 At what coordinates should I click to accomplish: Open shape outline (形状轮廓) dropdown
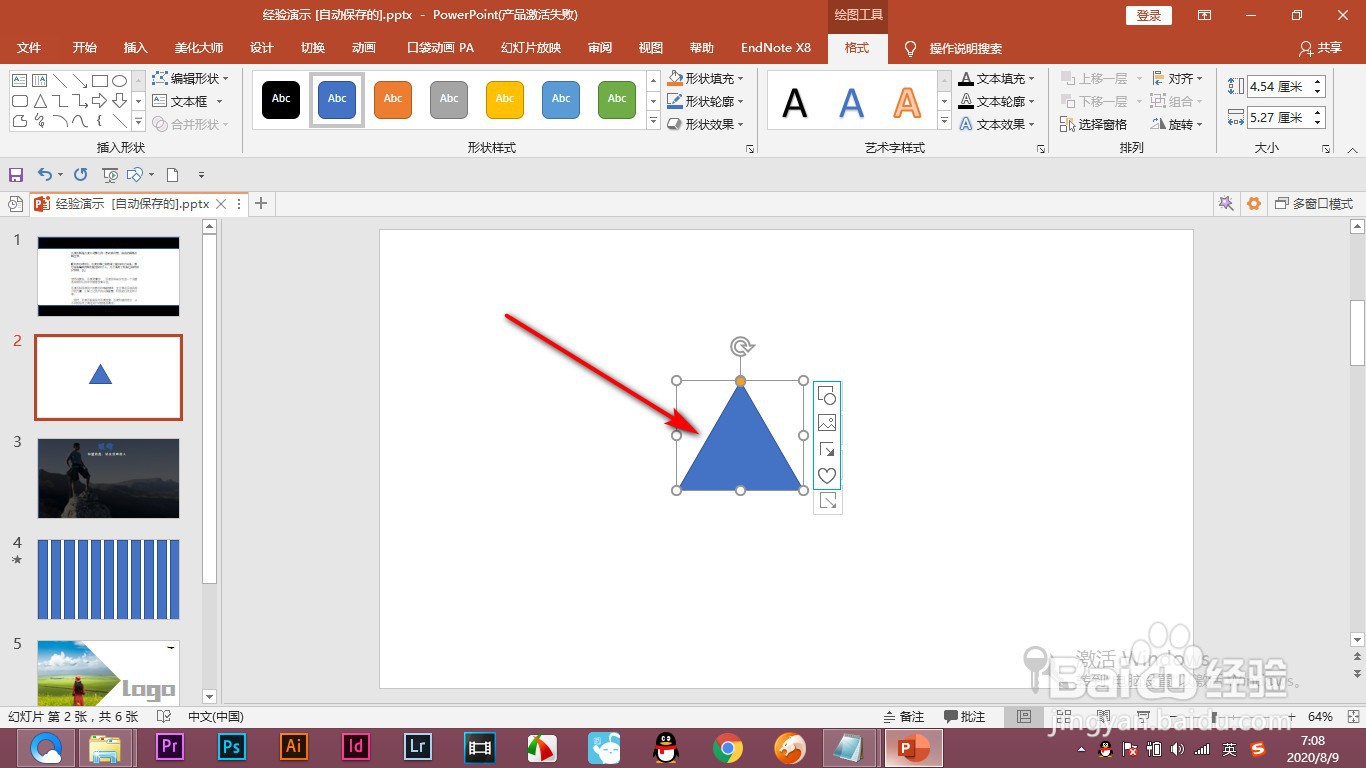click(x=706, y=101)
